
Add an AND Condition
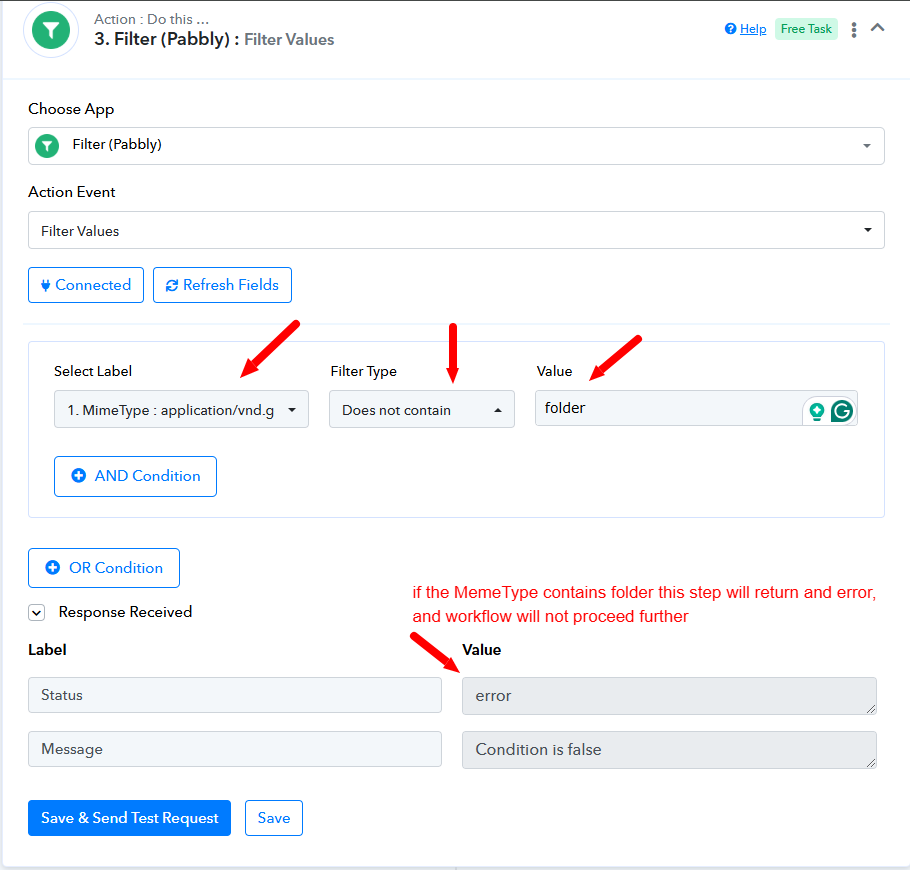point(135,476)
